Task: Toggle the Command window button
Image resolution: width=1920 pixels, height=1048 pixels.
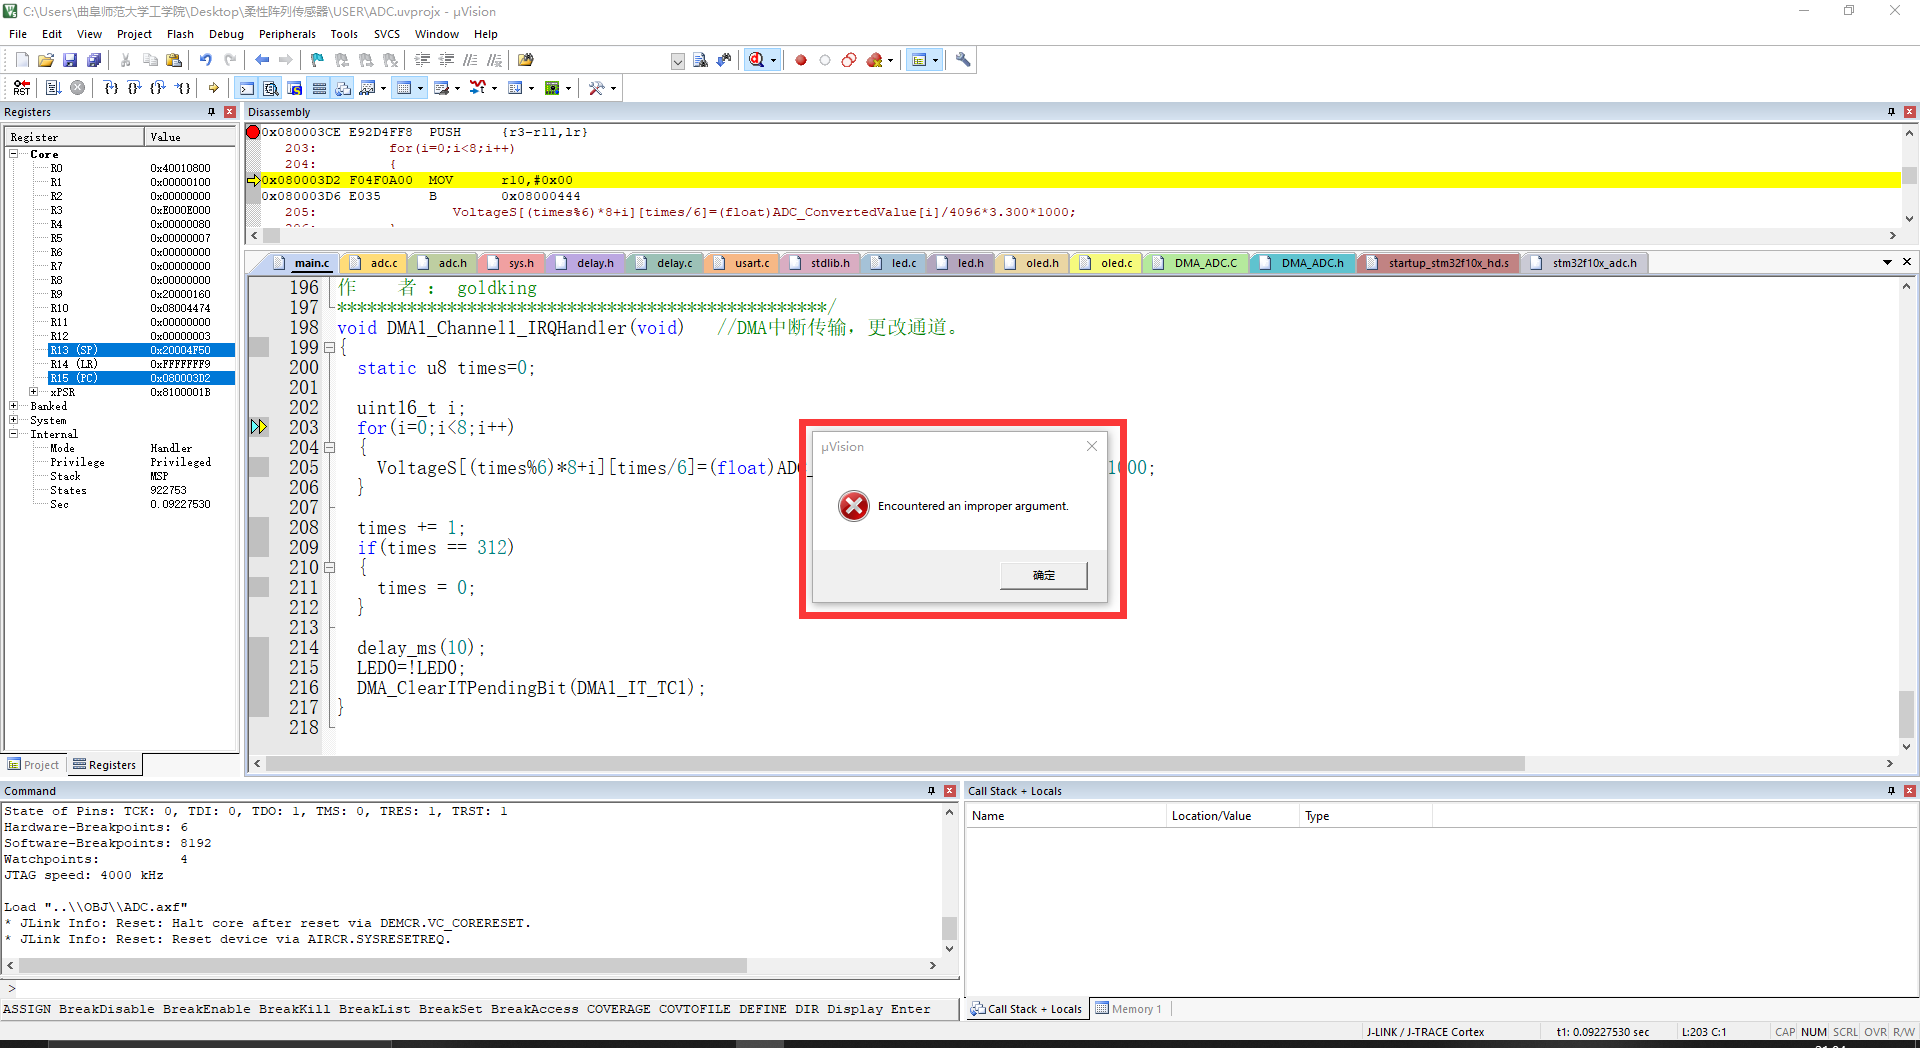Action: [247, 88]
